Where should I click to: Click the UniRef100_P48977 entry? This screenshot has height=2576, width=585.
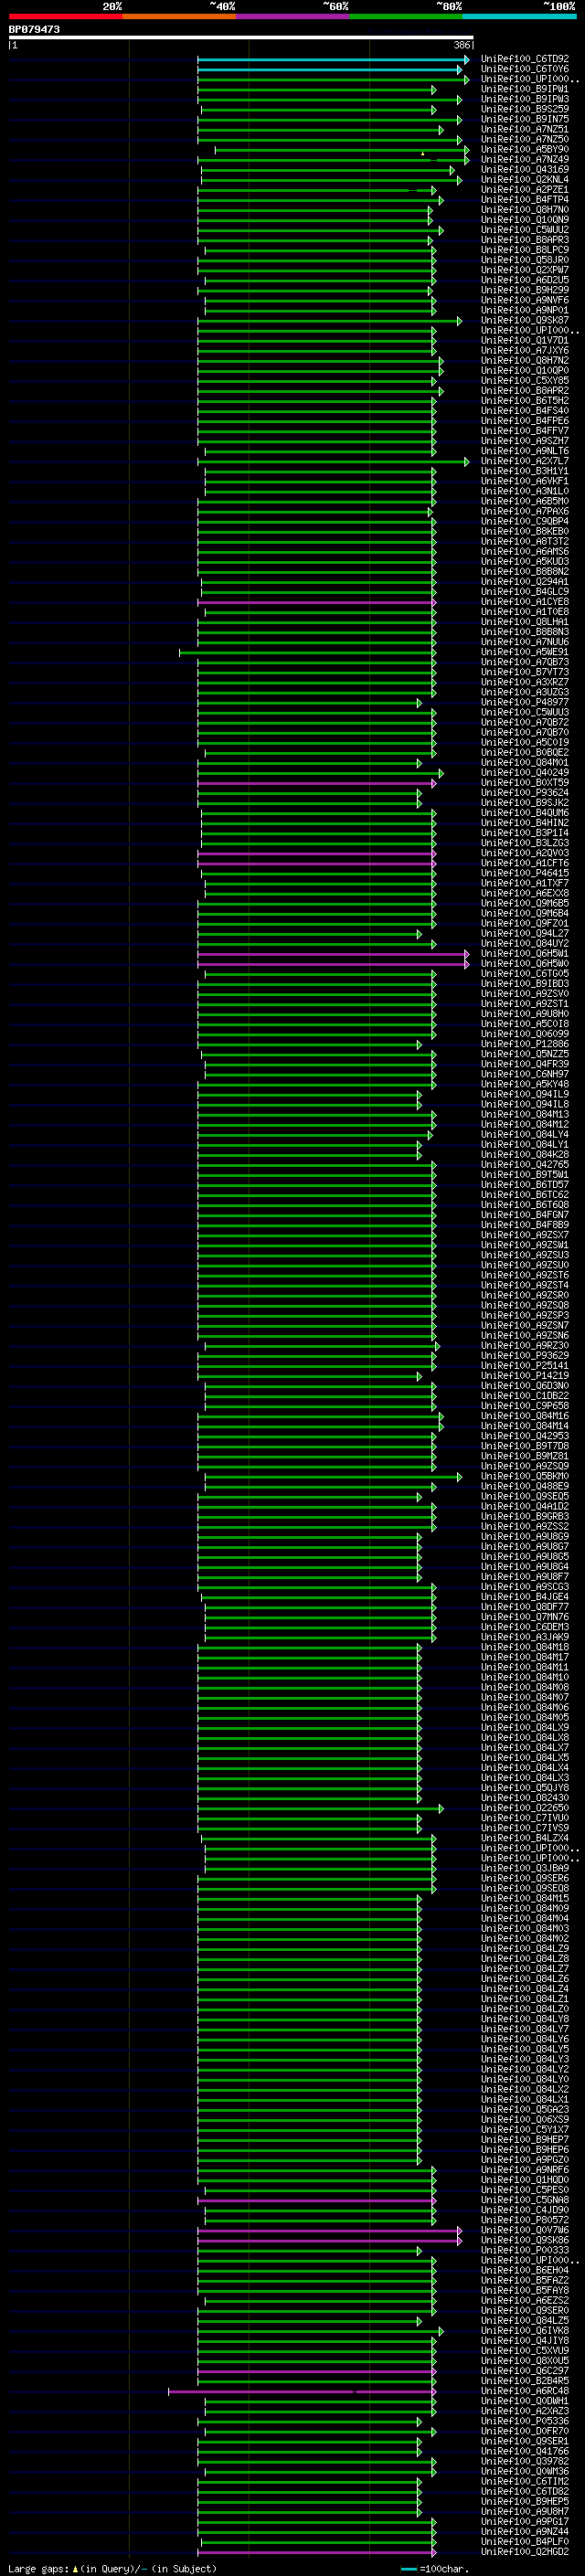525,702
